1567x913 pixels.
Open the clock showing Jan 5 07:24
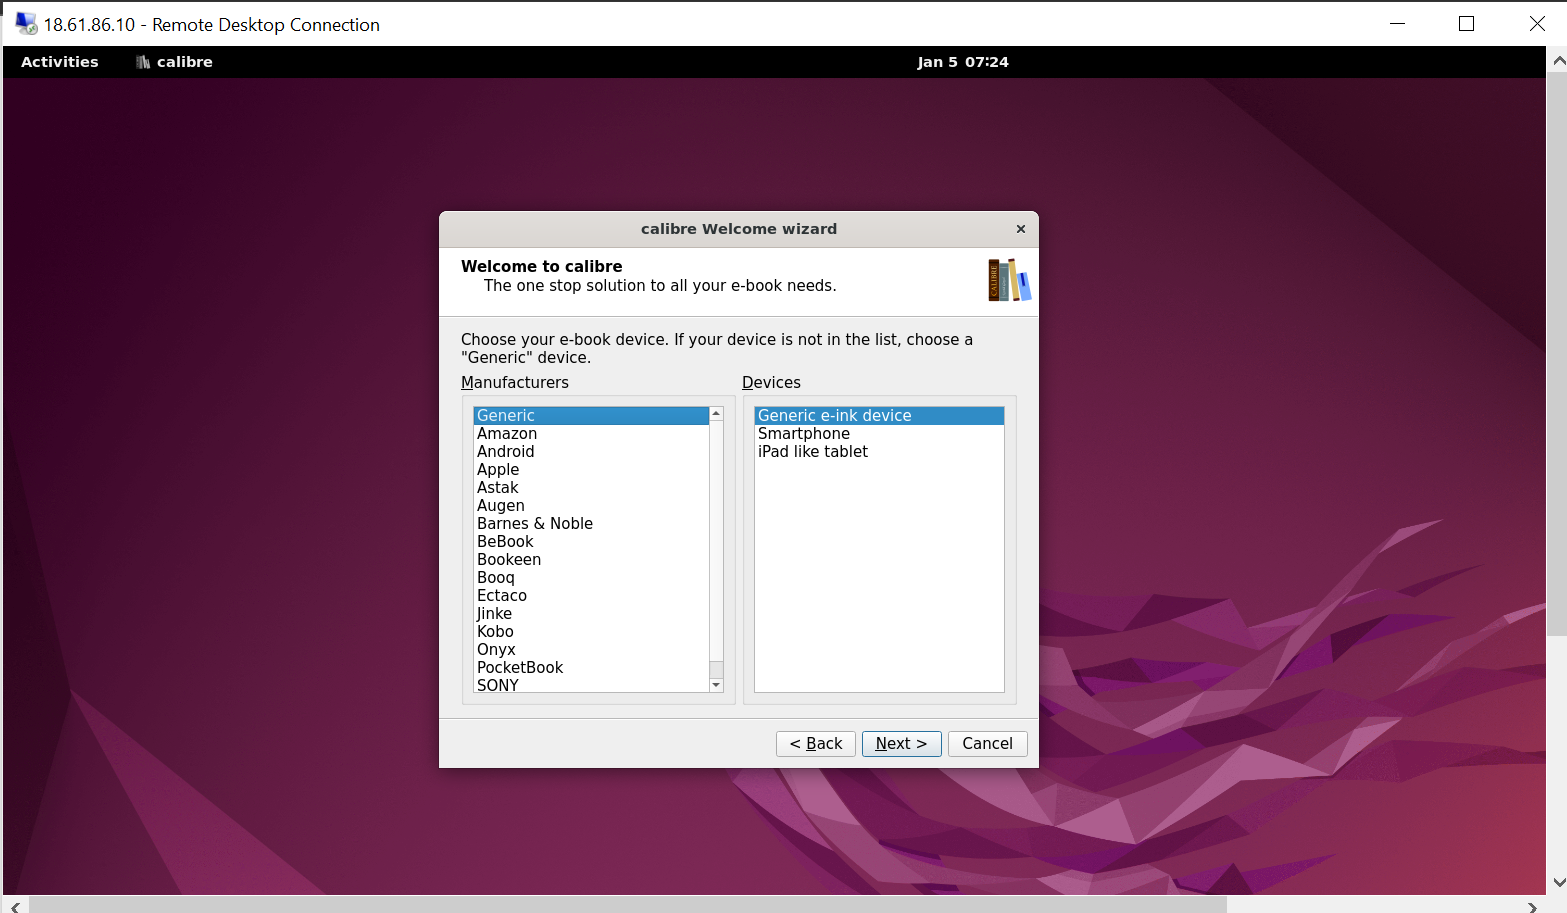point(963,62)
